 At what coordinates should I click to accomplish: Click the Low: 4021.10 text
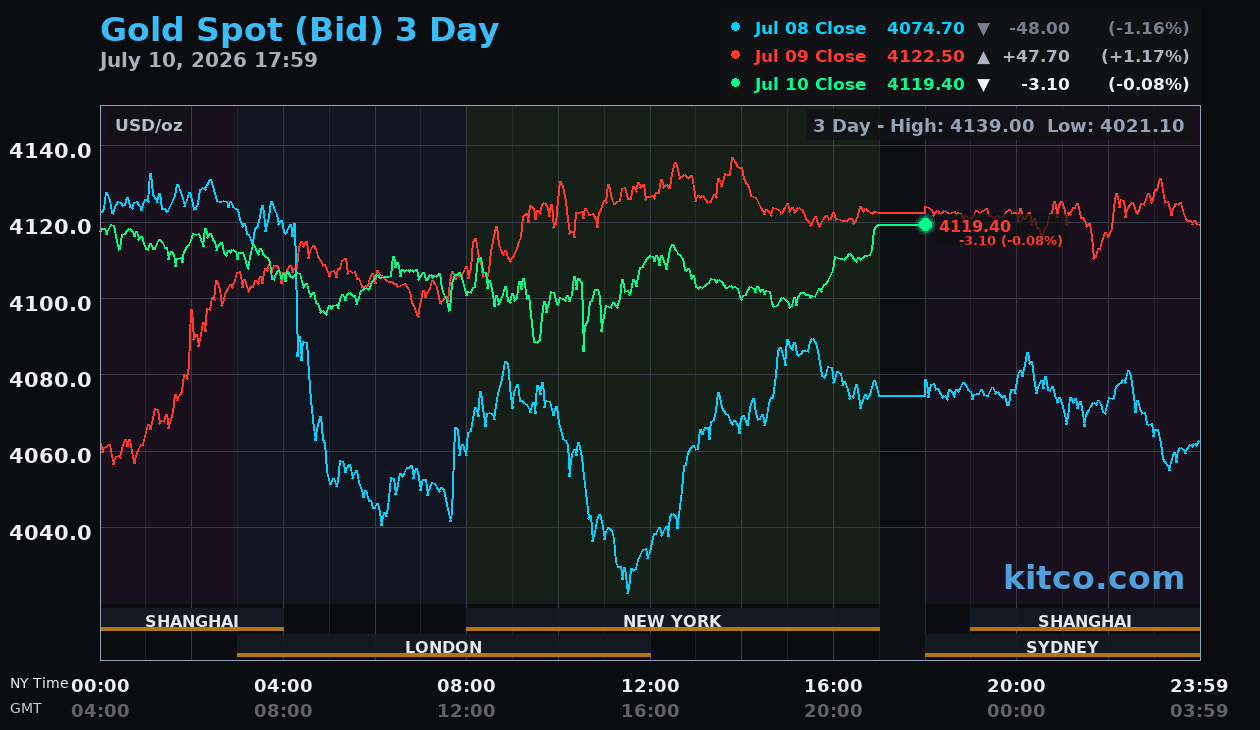[1115, 126]
